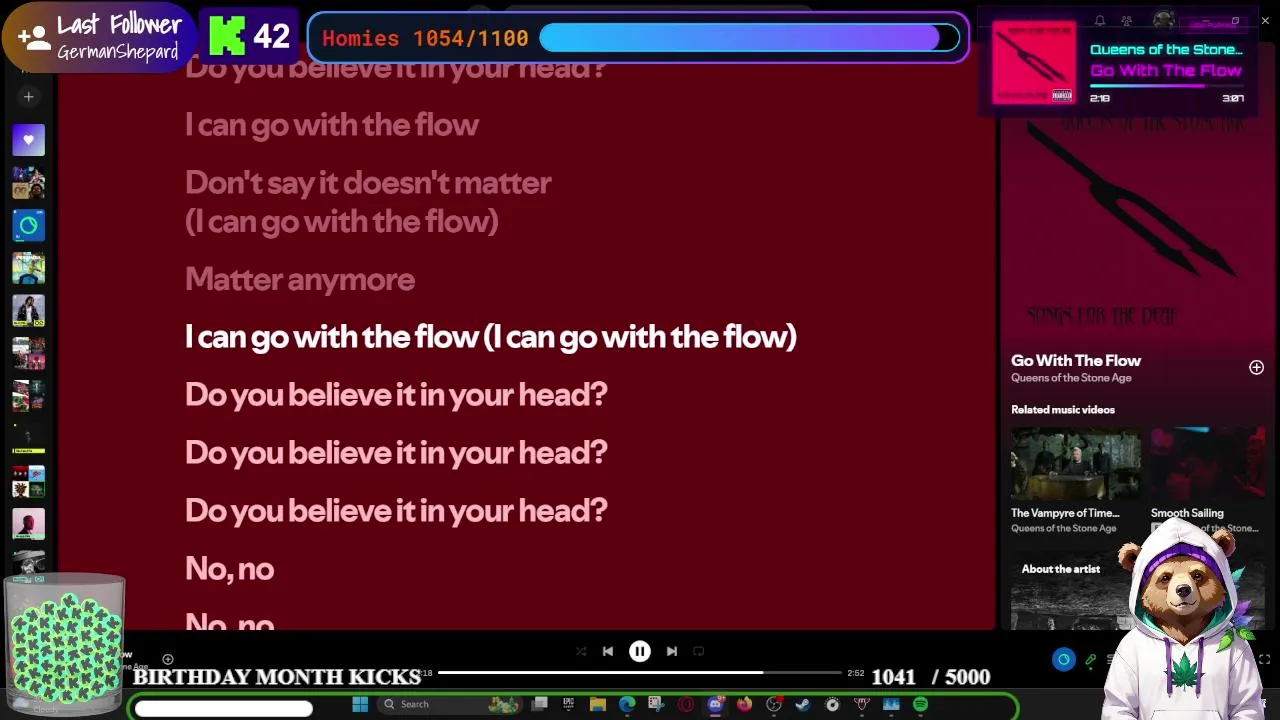Open Steam from the taskbar

[803, 704]
